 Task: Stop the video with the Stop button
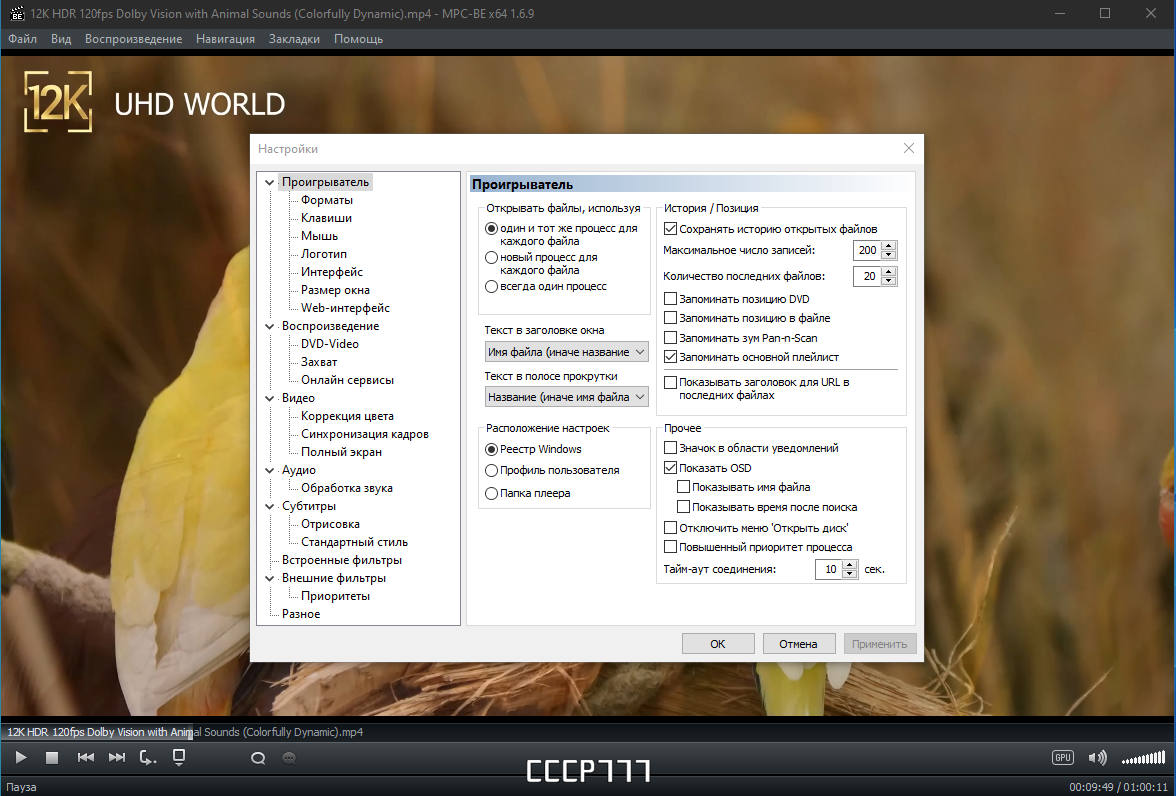(52, 758)
